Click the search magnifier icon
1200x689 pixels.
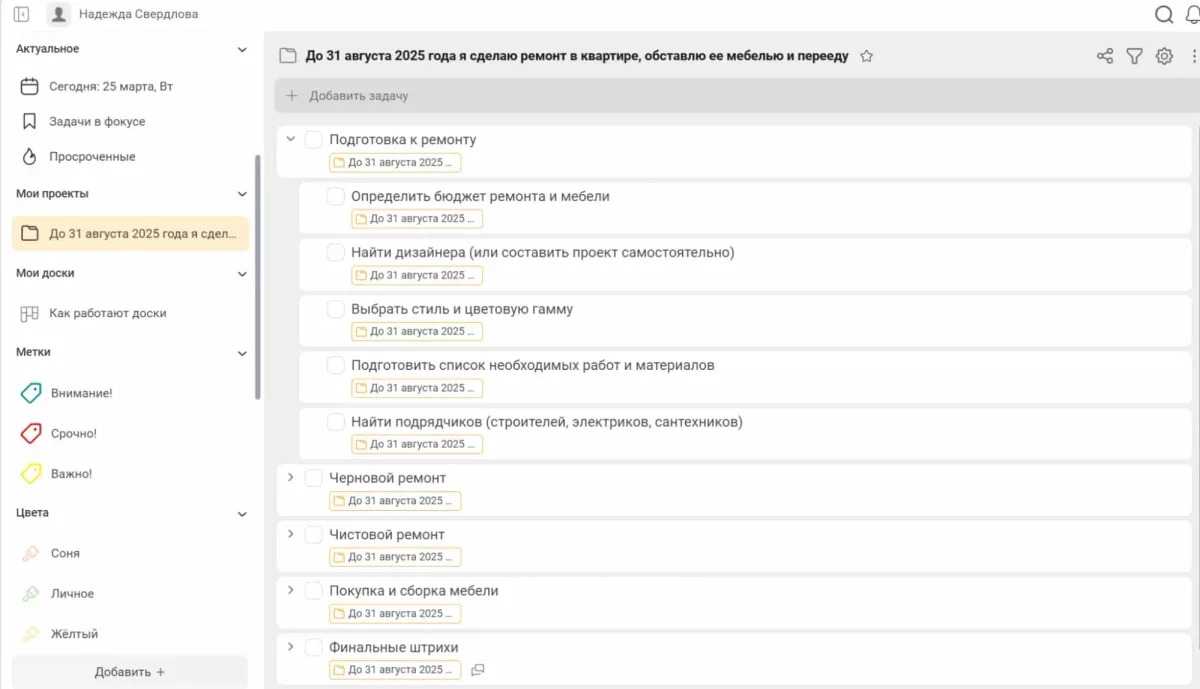click(1164, 15)
